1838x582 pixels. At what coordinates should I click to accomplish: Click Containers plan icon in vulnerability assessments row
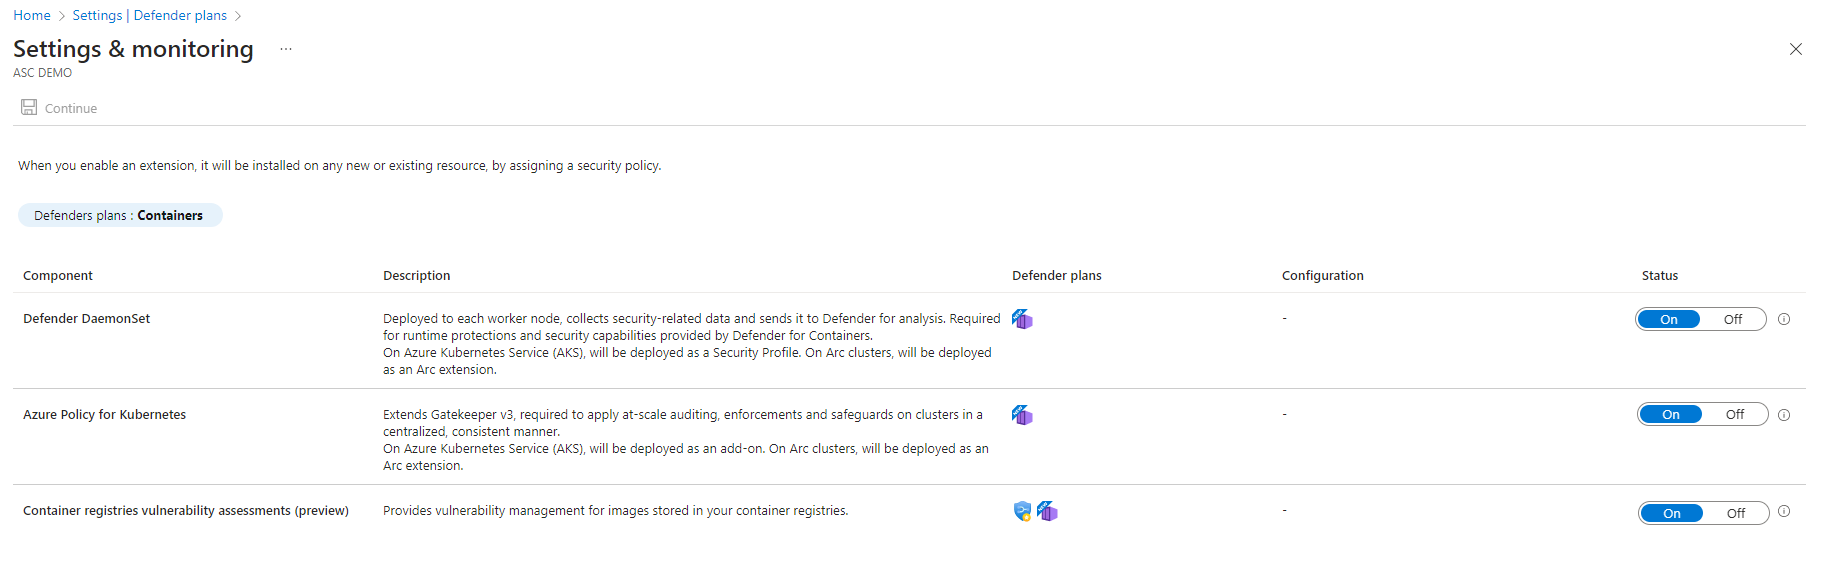1047,511
